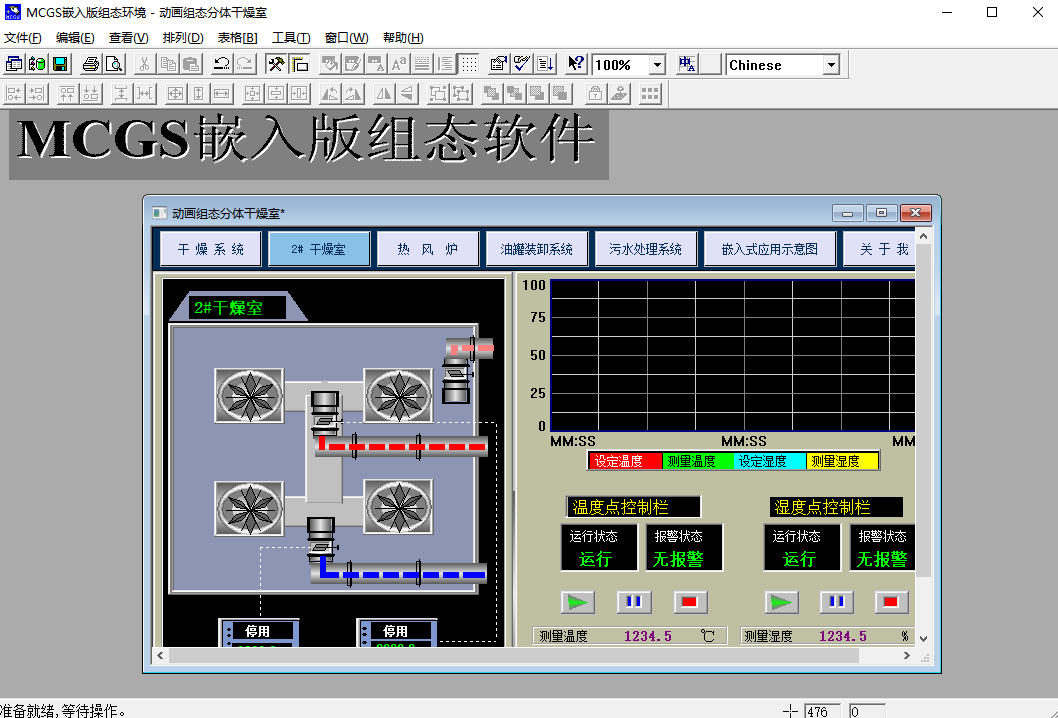Open the 100% zoom dropdown

[657, 65]
